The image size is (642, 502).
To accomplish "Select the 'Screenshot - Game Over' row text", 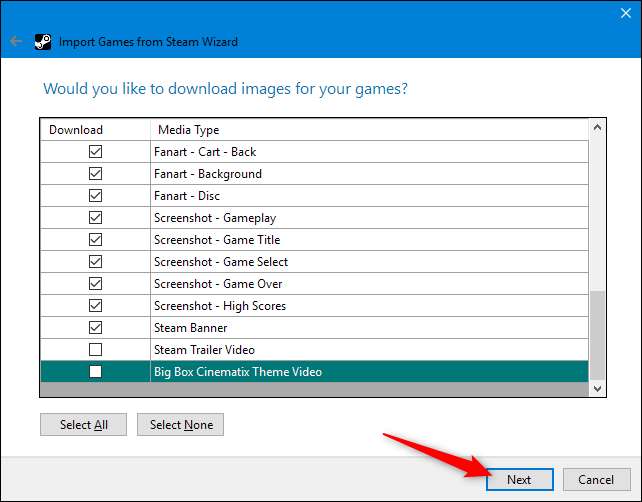I will coord(218,284).
